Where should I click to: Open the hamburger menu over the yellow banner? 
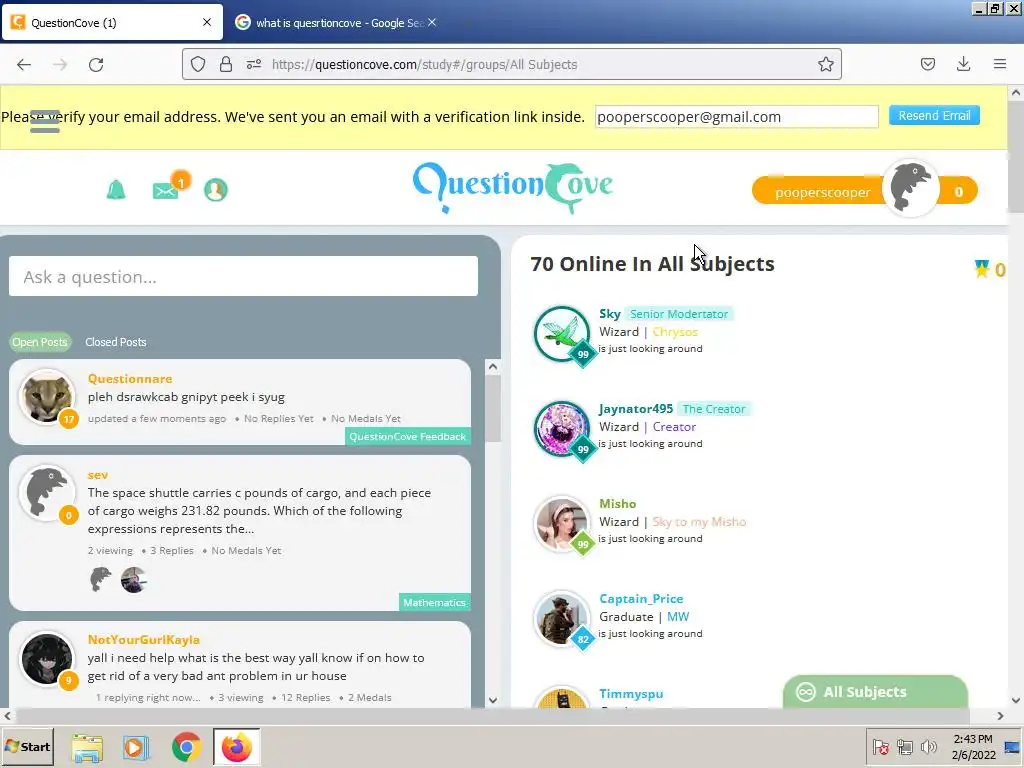click(45, 121)
